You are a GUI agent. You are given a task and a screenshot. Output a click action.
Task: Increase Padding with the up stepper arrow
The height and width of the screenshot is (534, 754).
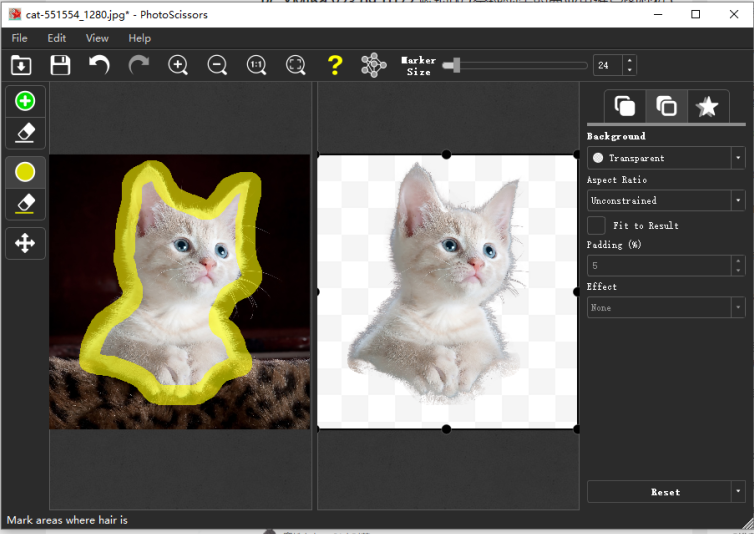click(738, 261)
